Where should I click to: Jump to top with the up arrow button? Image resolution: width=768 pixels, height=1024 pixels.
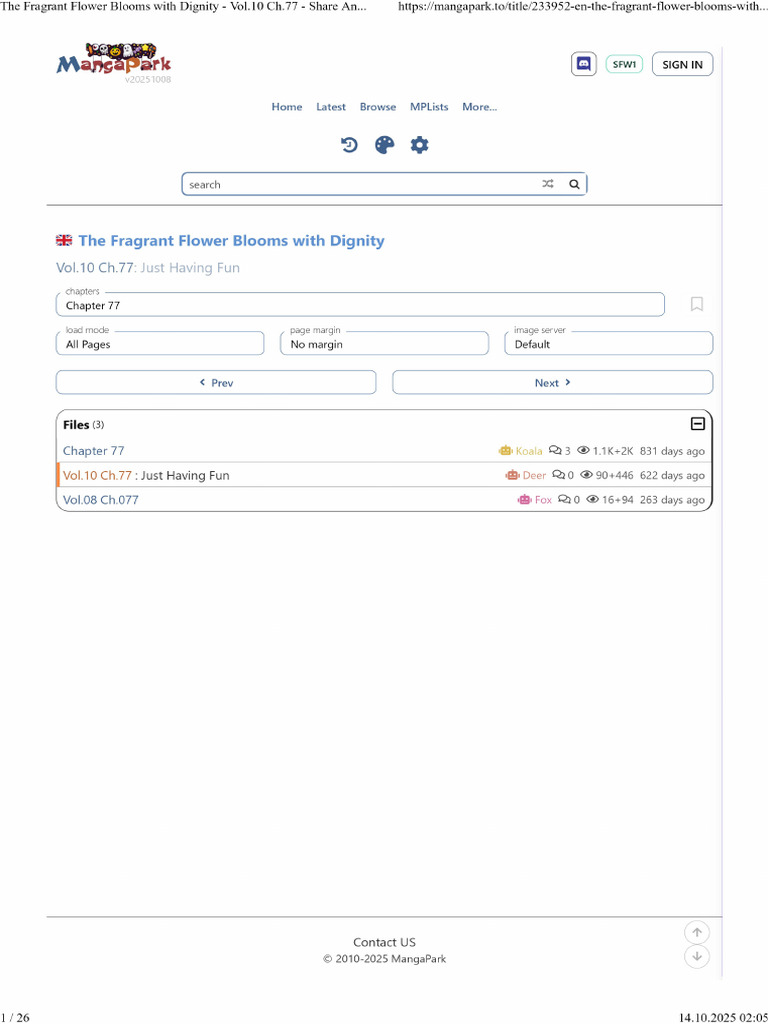click(697, 933)
